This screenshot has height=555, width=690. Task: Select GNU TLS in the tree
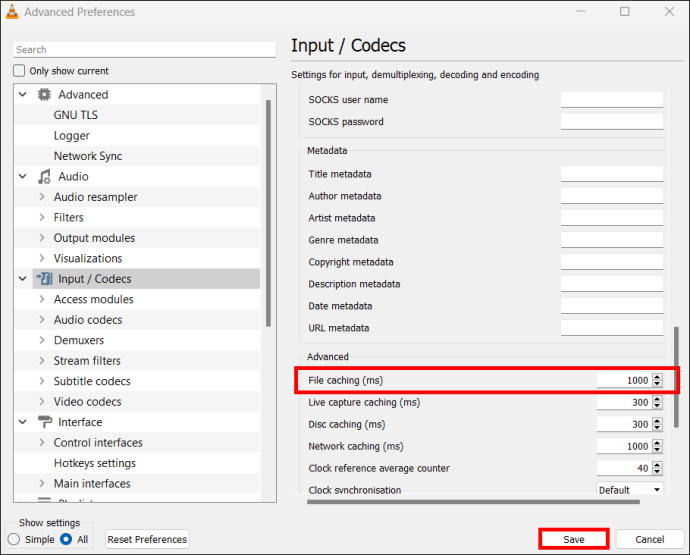76,115
